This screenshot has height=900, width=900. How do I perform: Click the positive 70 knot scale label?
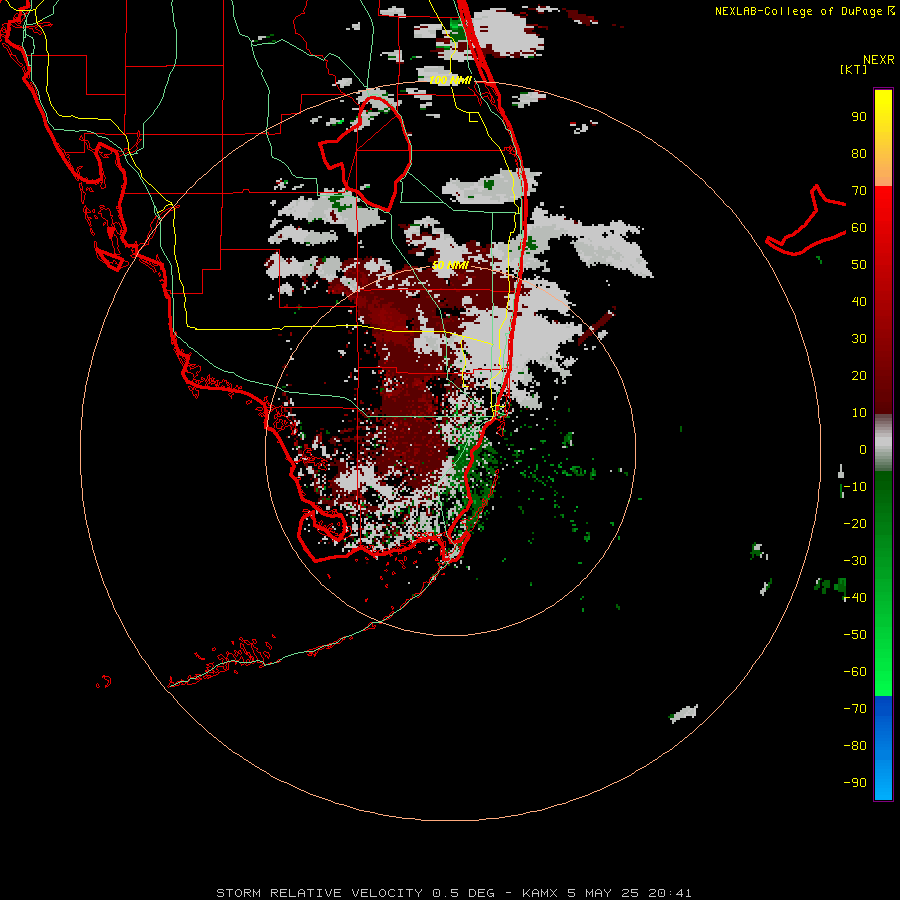[859, 191]
